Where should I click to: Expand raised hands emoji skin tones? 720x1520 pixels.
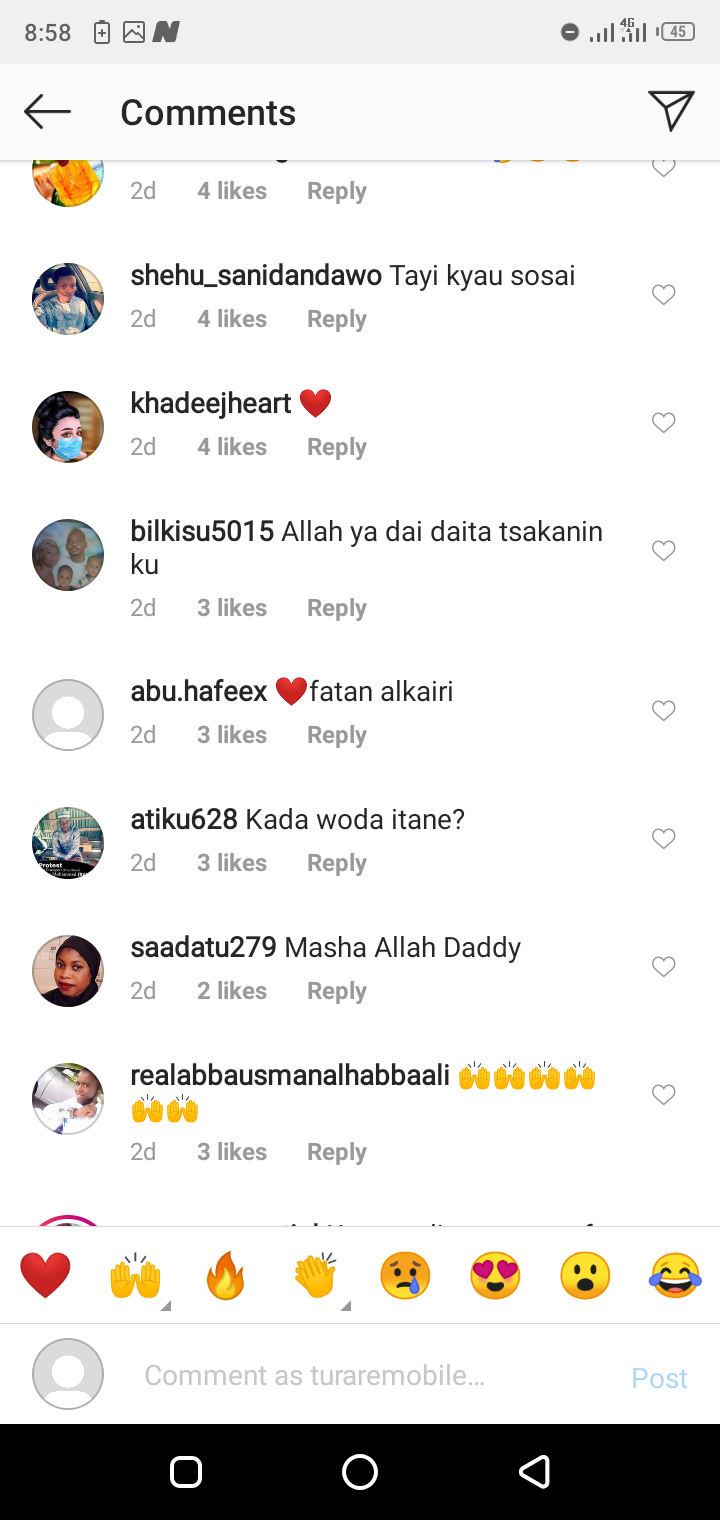pyautogui.click(x=165, y=1305)
